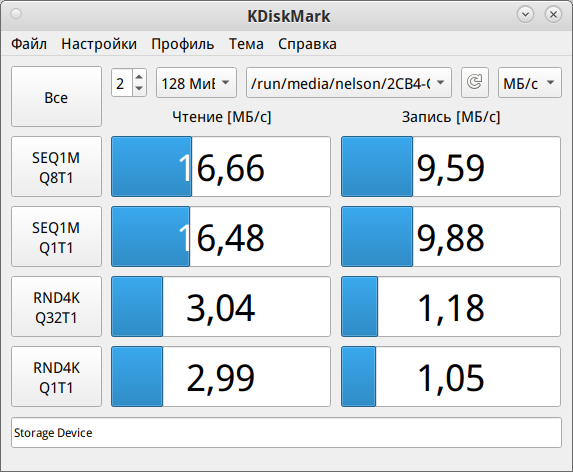The height and width of the screenshot is (472, 573).
Task: Click the SEQ1M Q8T1 write result 9,59
Action: [x=451, y=167]
